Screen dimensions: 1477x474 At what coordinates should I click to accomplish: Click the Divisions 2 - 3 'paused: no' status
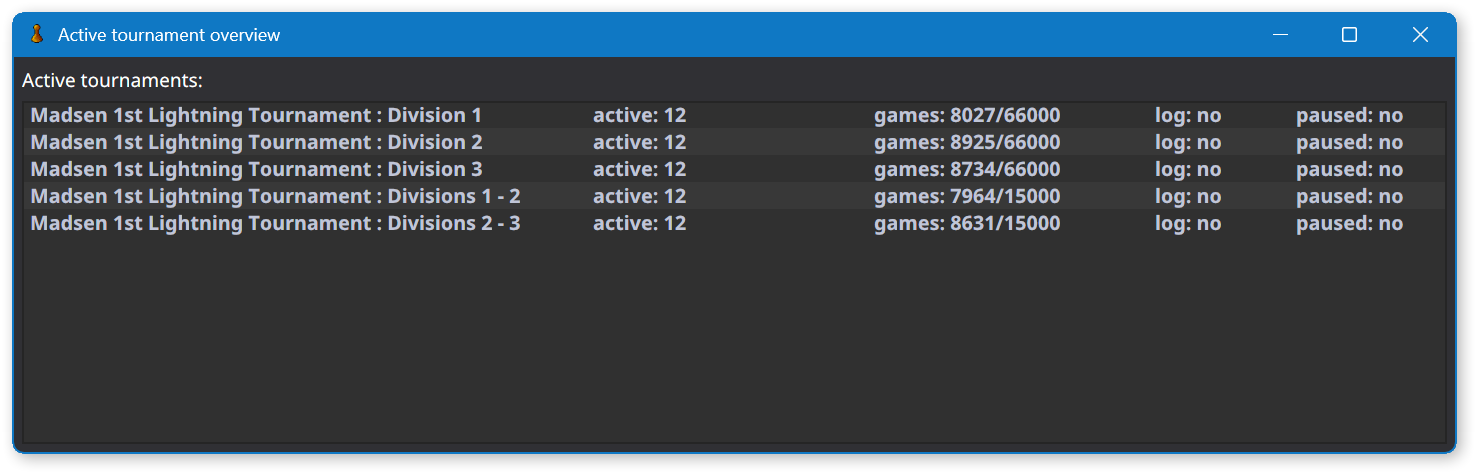click(x=1350, y=223)
